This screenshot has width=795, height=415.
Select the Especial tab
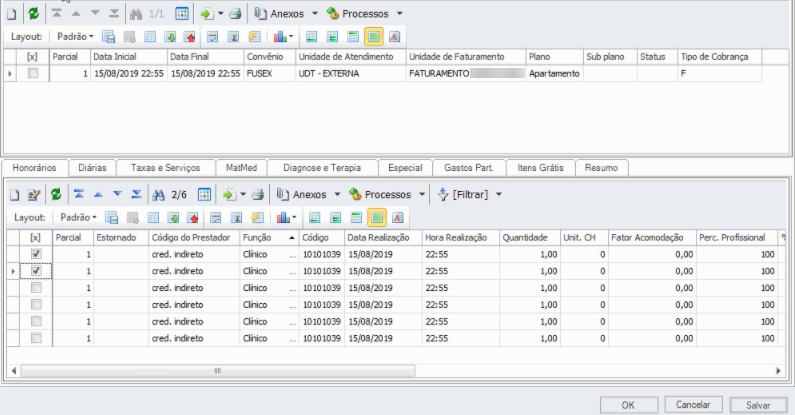pyautogui.click(x=405, y=168)
